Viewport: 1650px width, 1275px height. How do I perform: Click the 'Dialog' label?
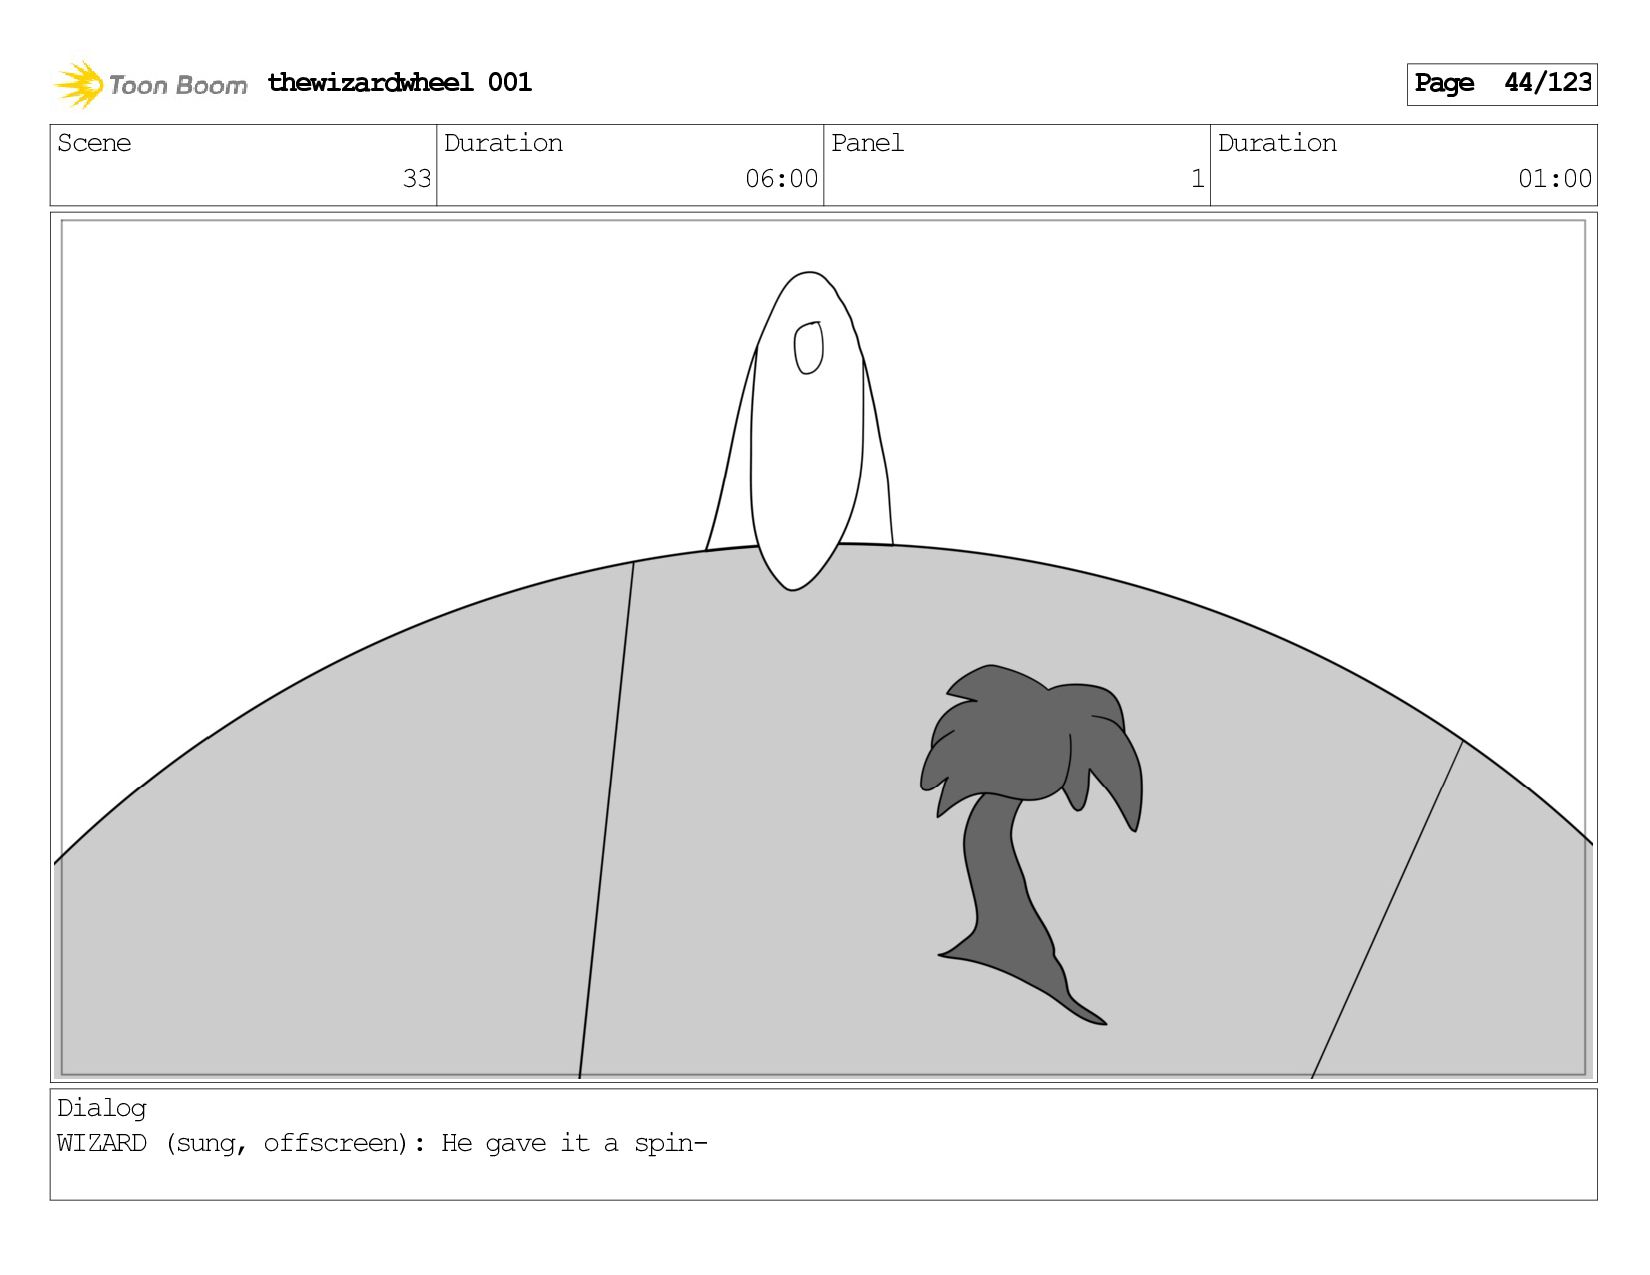(102, 1108)
